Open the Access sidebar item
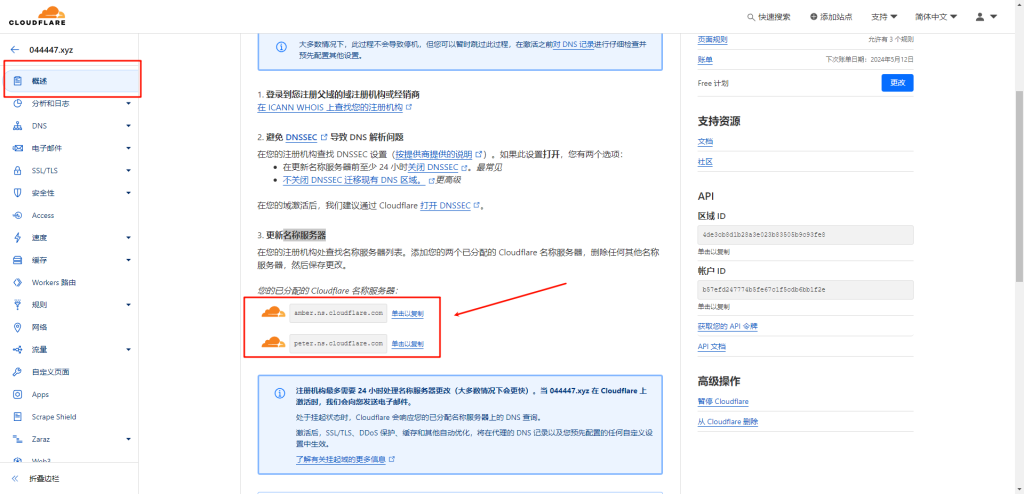The width and height of the screenshot is (1024, 494). [43, 215]
